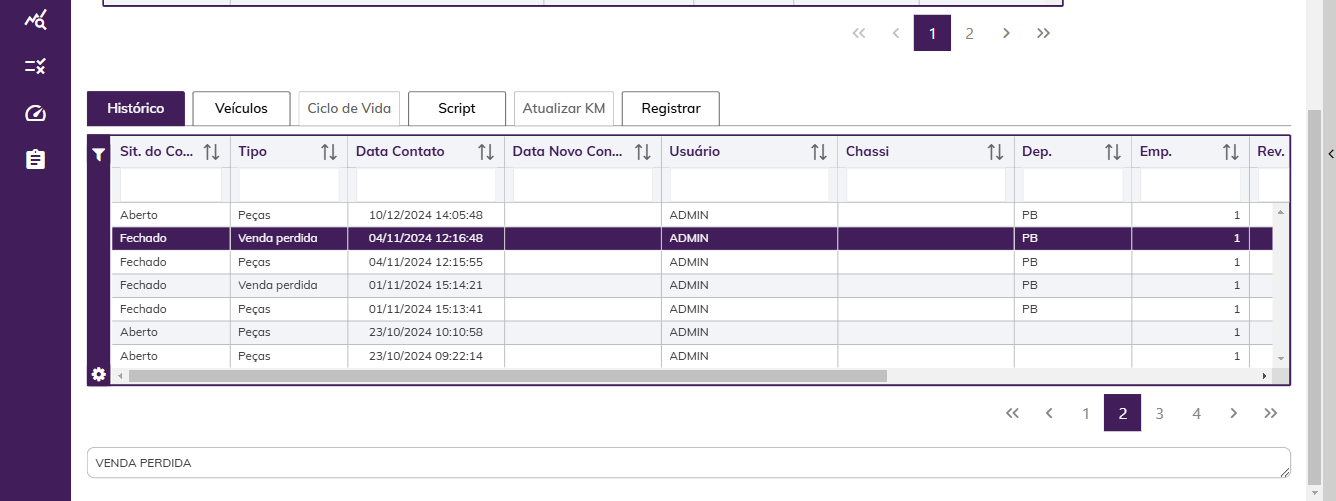Open the chart search icon in sidebar
The width and height of the screenshot is (1336, 501).
coord(35,19)
